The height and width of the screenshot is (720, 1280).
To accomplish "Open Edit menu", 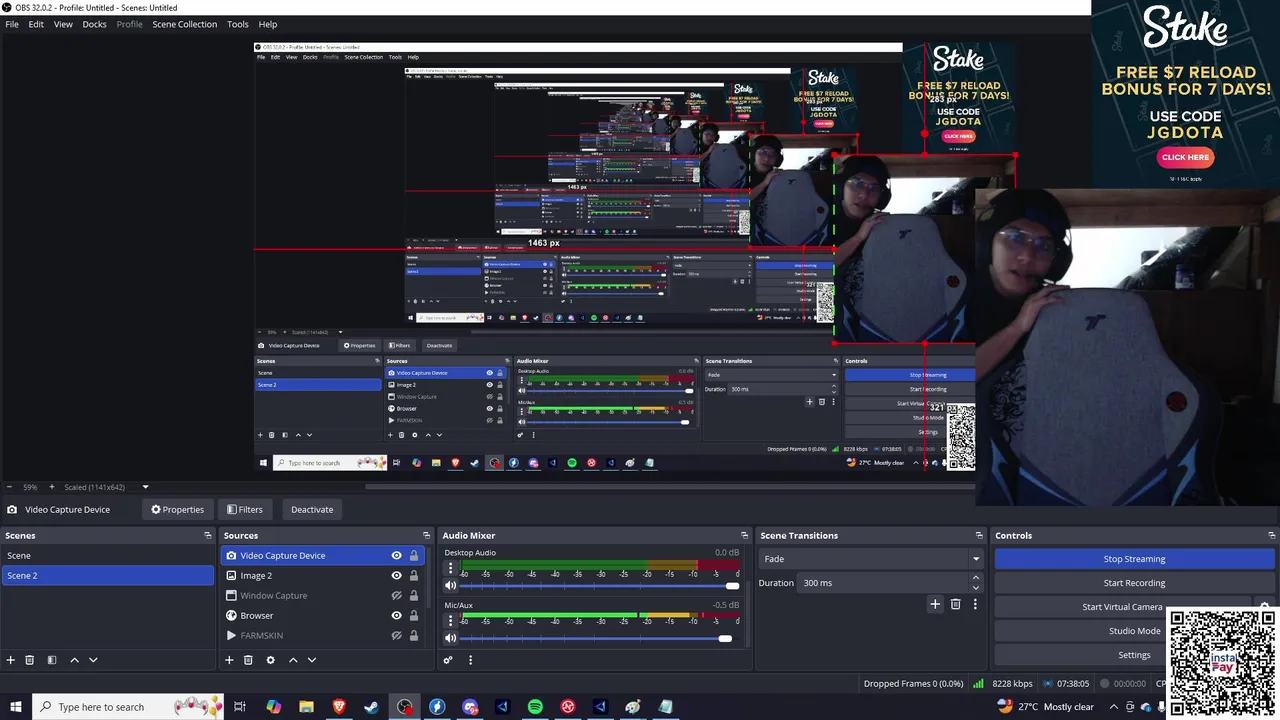I will click(x=36, y=24).
